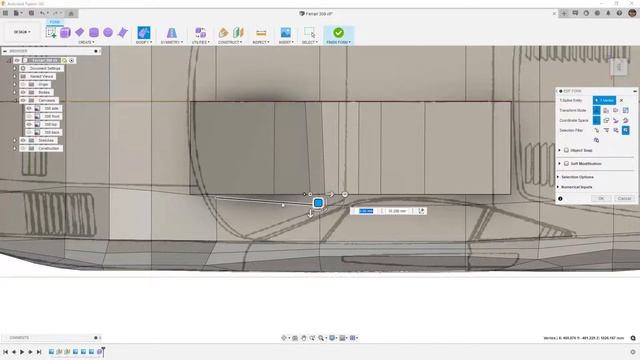The height and width of the screenshot is (360, 640).
Task: Click the timeline end marker handle
Action: point(103,351)
